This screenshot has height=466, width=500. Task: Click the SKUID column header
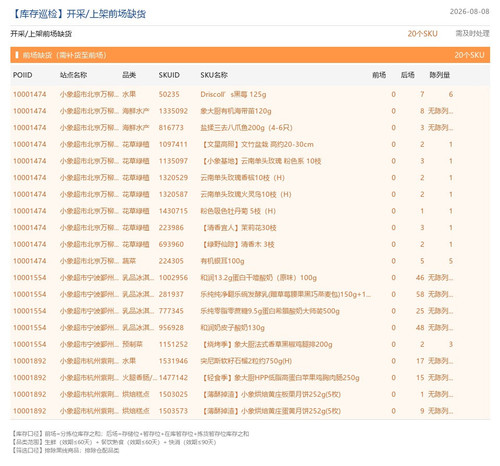click(169, 75)
